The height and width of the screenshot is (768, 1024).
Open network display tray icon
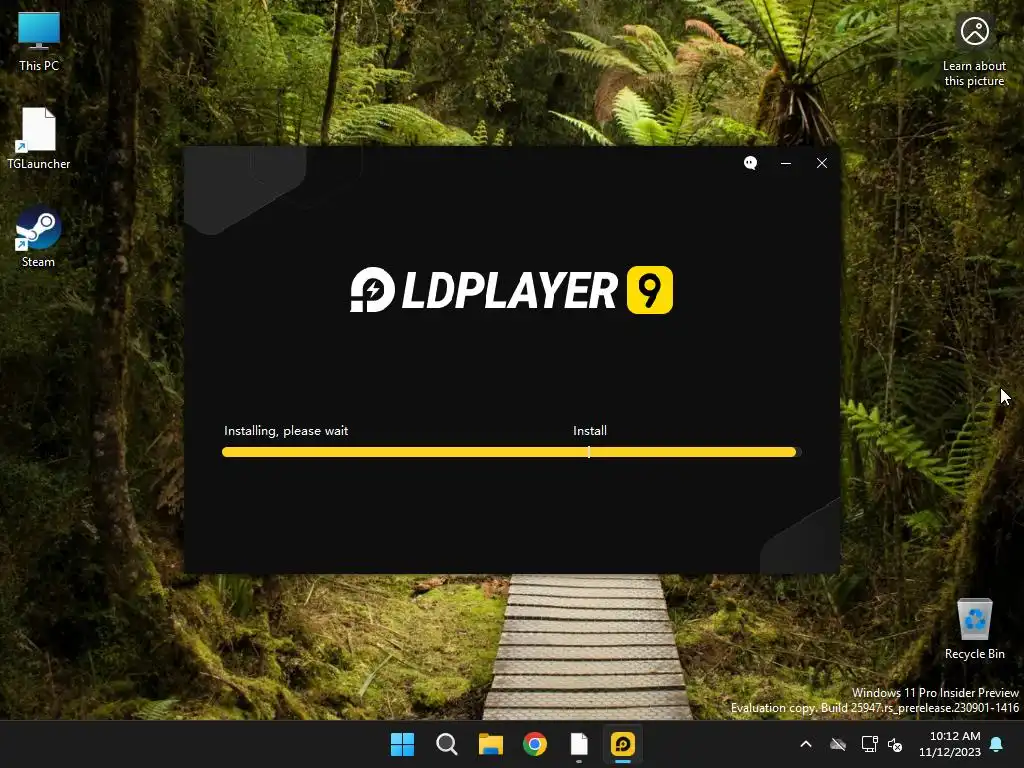pyautogui.click(x=869, y=744)
